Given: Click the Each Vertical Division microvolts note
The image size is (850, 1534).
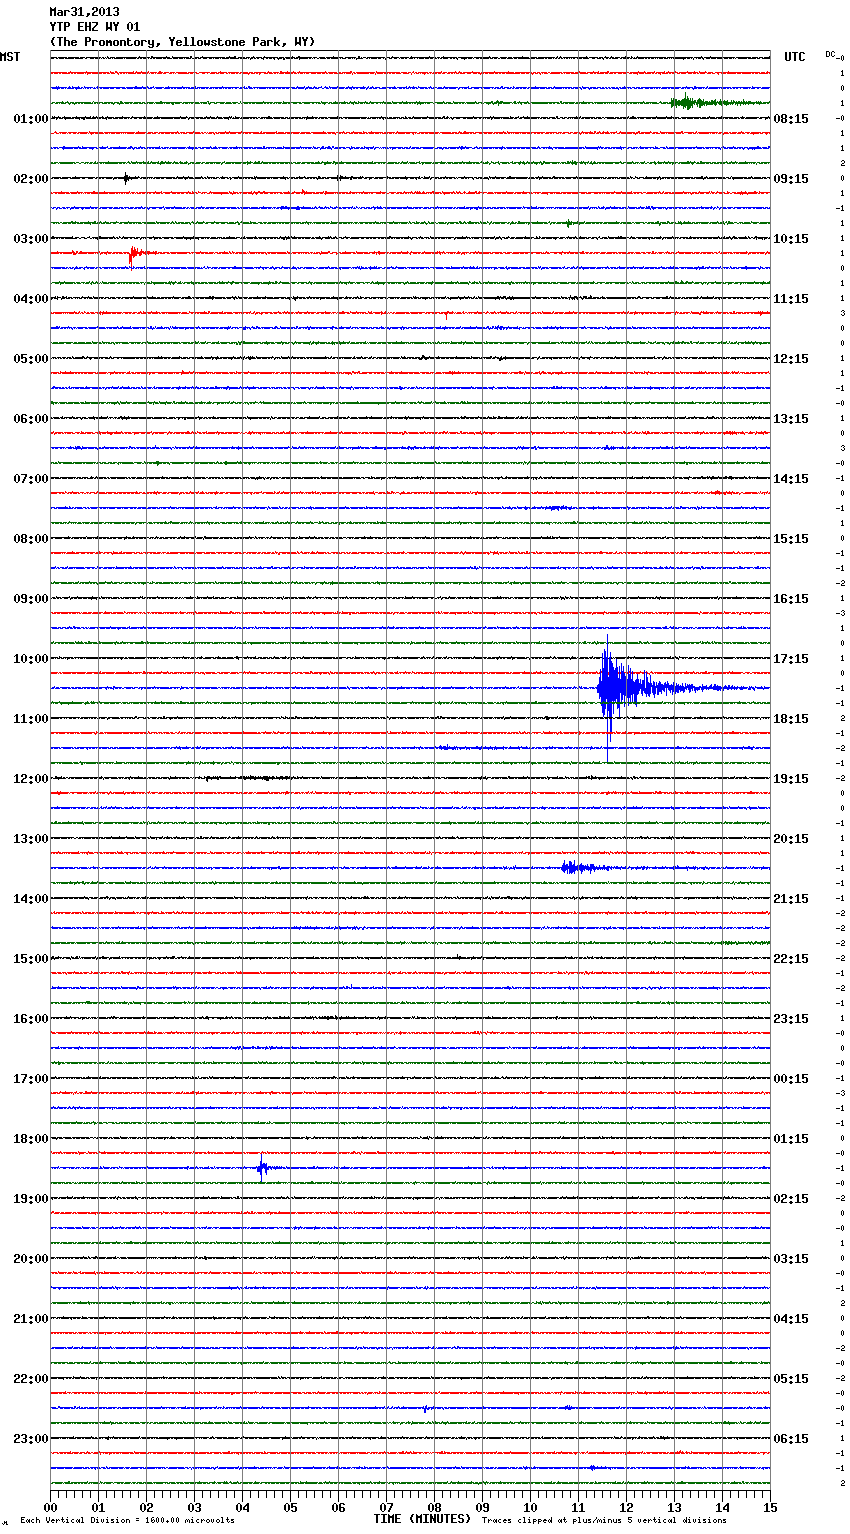Looking at the screenshot, I should [x=128, y=1520].
